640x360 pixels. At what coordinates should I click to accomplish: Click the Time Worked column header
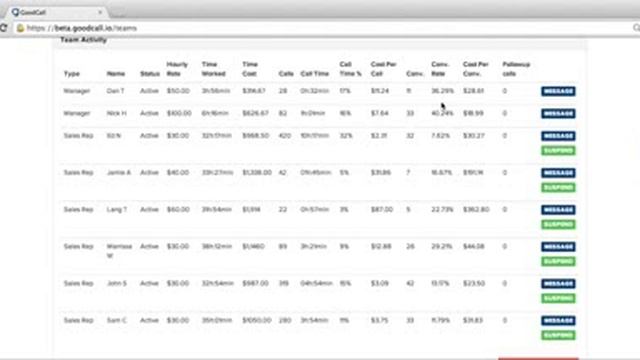[213, 69]
